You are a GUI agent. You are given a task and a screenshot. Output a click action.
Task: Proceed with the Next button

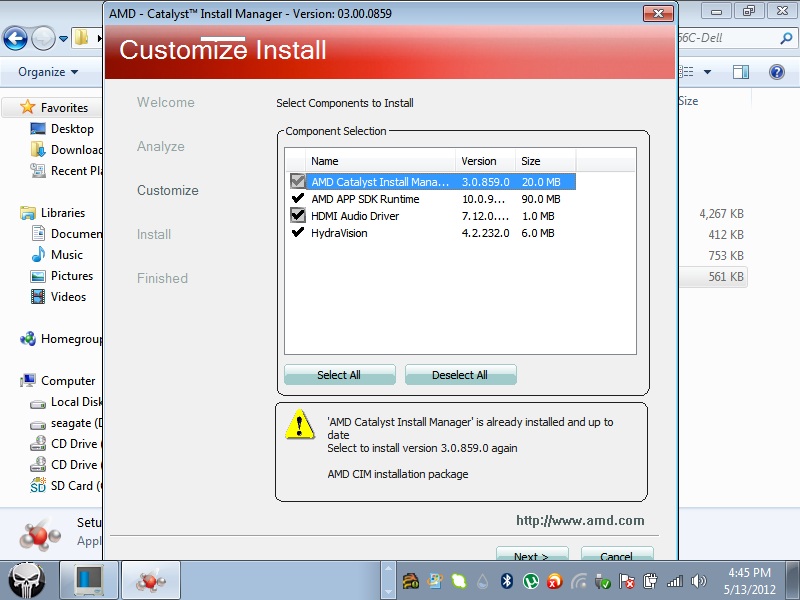coord(532,554)
